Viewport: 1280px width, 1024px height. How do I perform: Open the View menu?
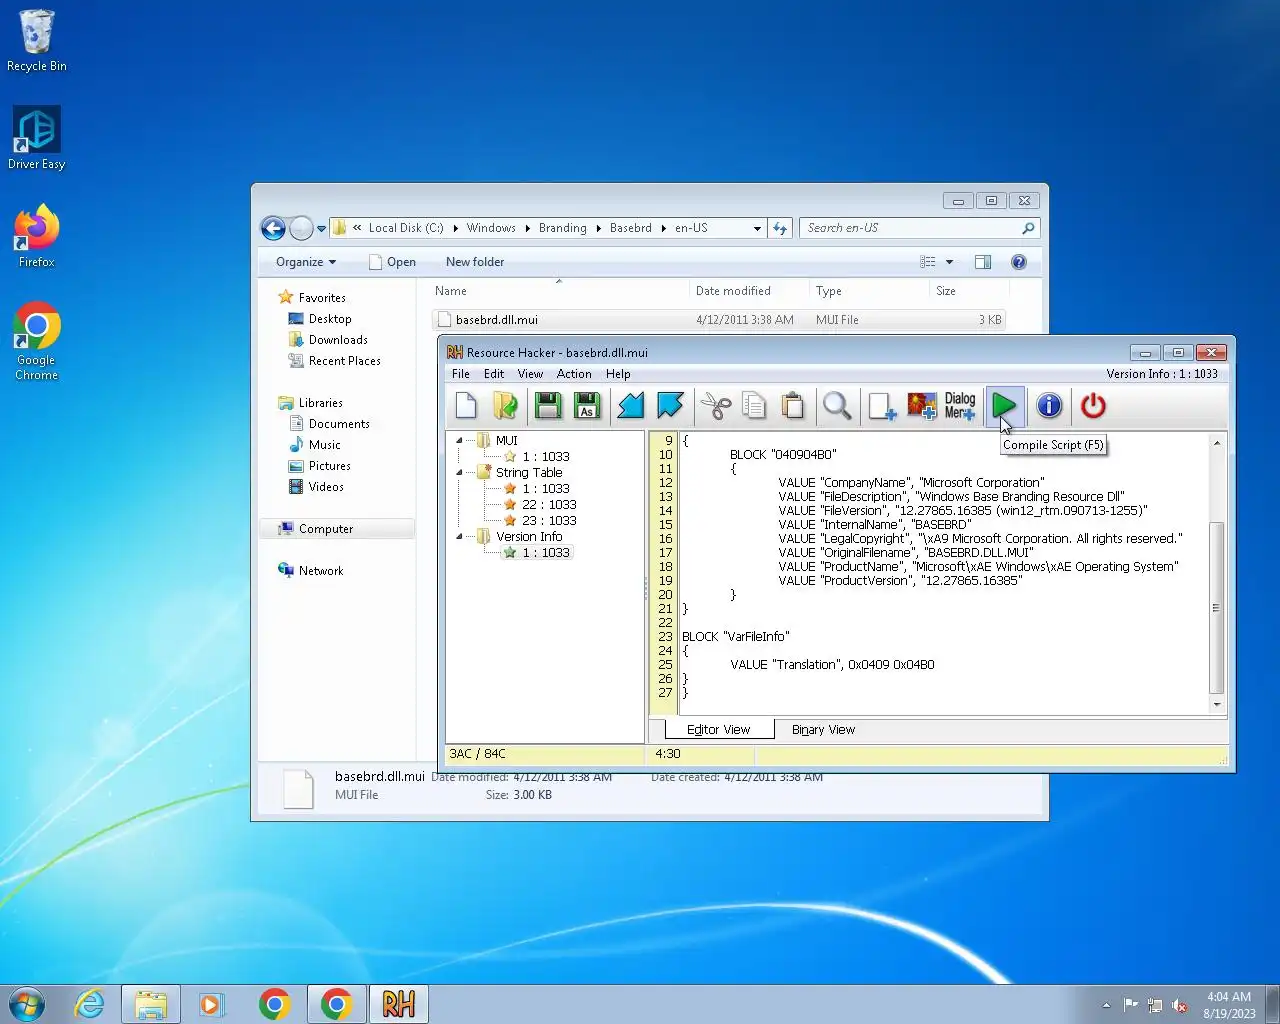[x=530, y=374]
